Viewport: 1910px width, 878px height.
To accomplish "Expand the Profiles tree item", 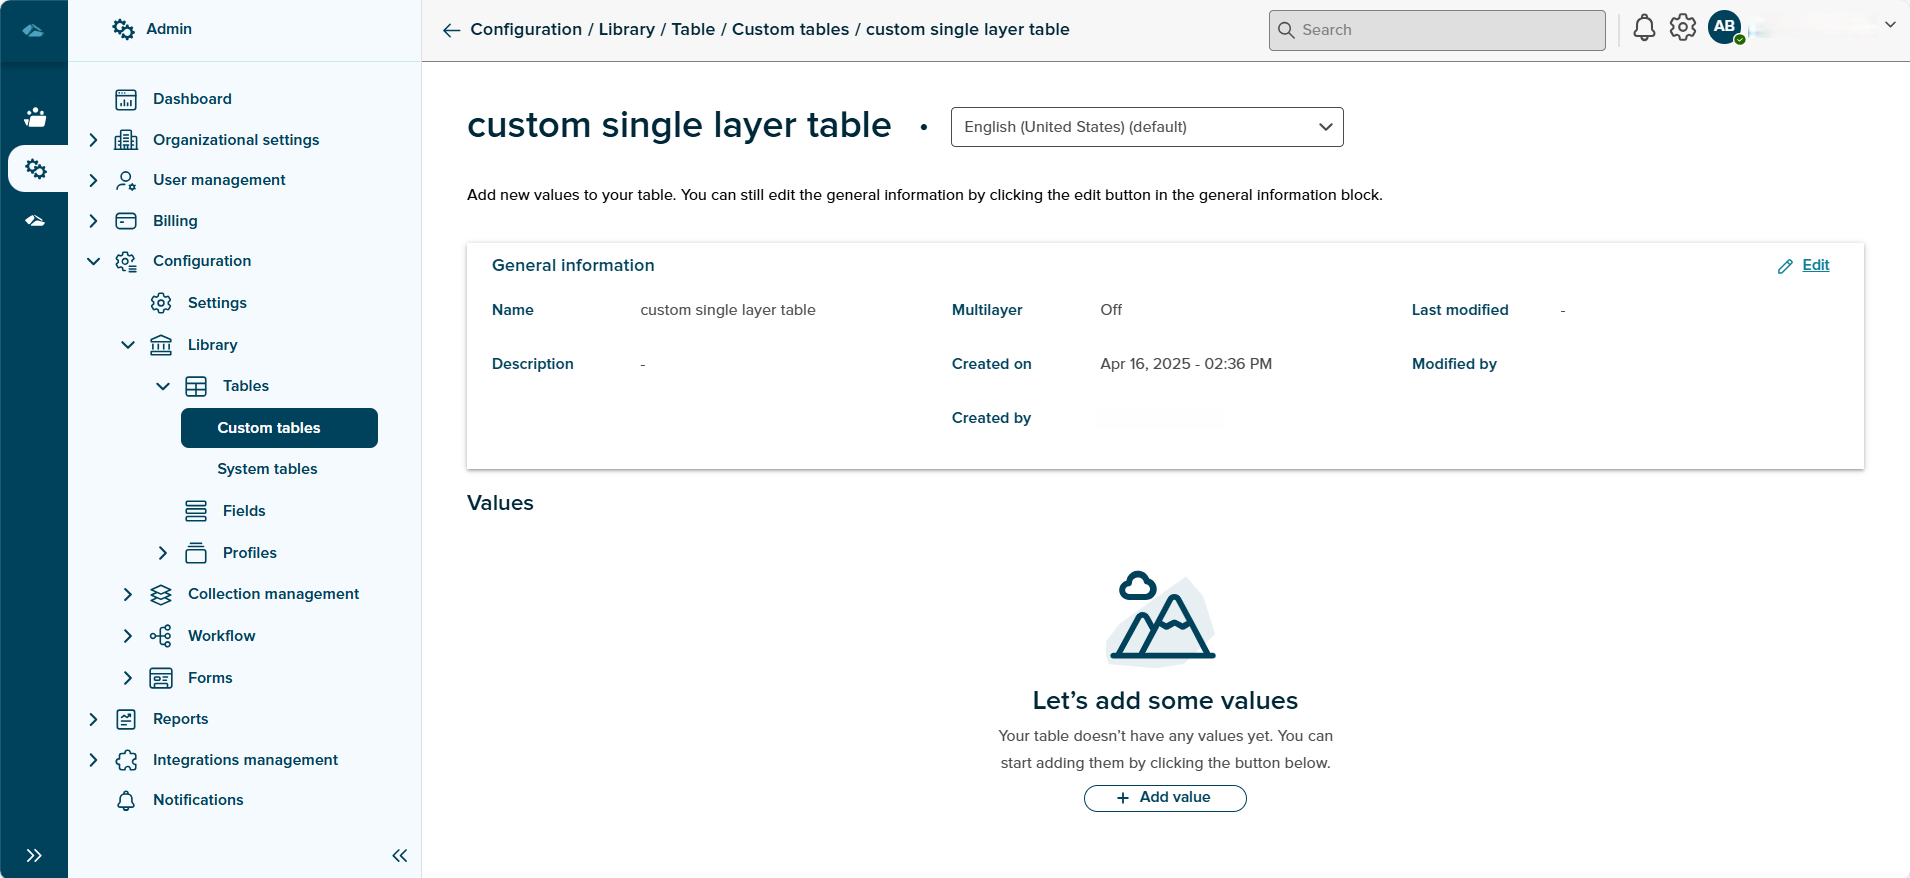I will pyautogui.click(x=163, y=553).
